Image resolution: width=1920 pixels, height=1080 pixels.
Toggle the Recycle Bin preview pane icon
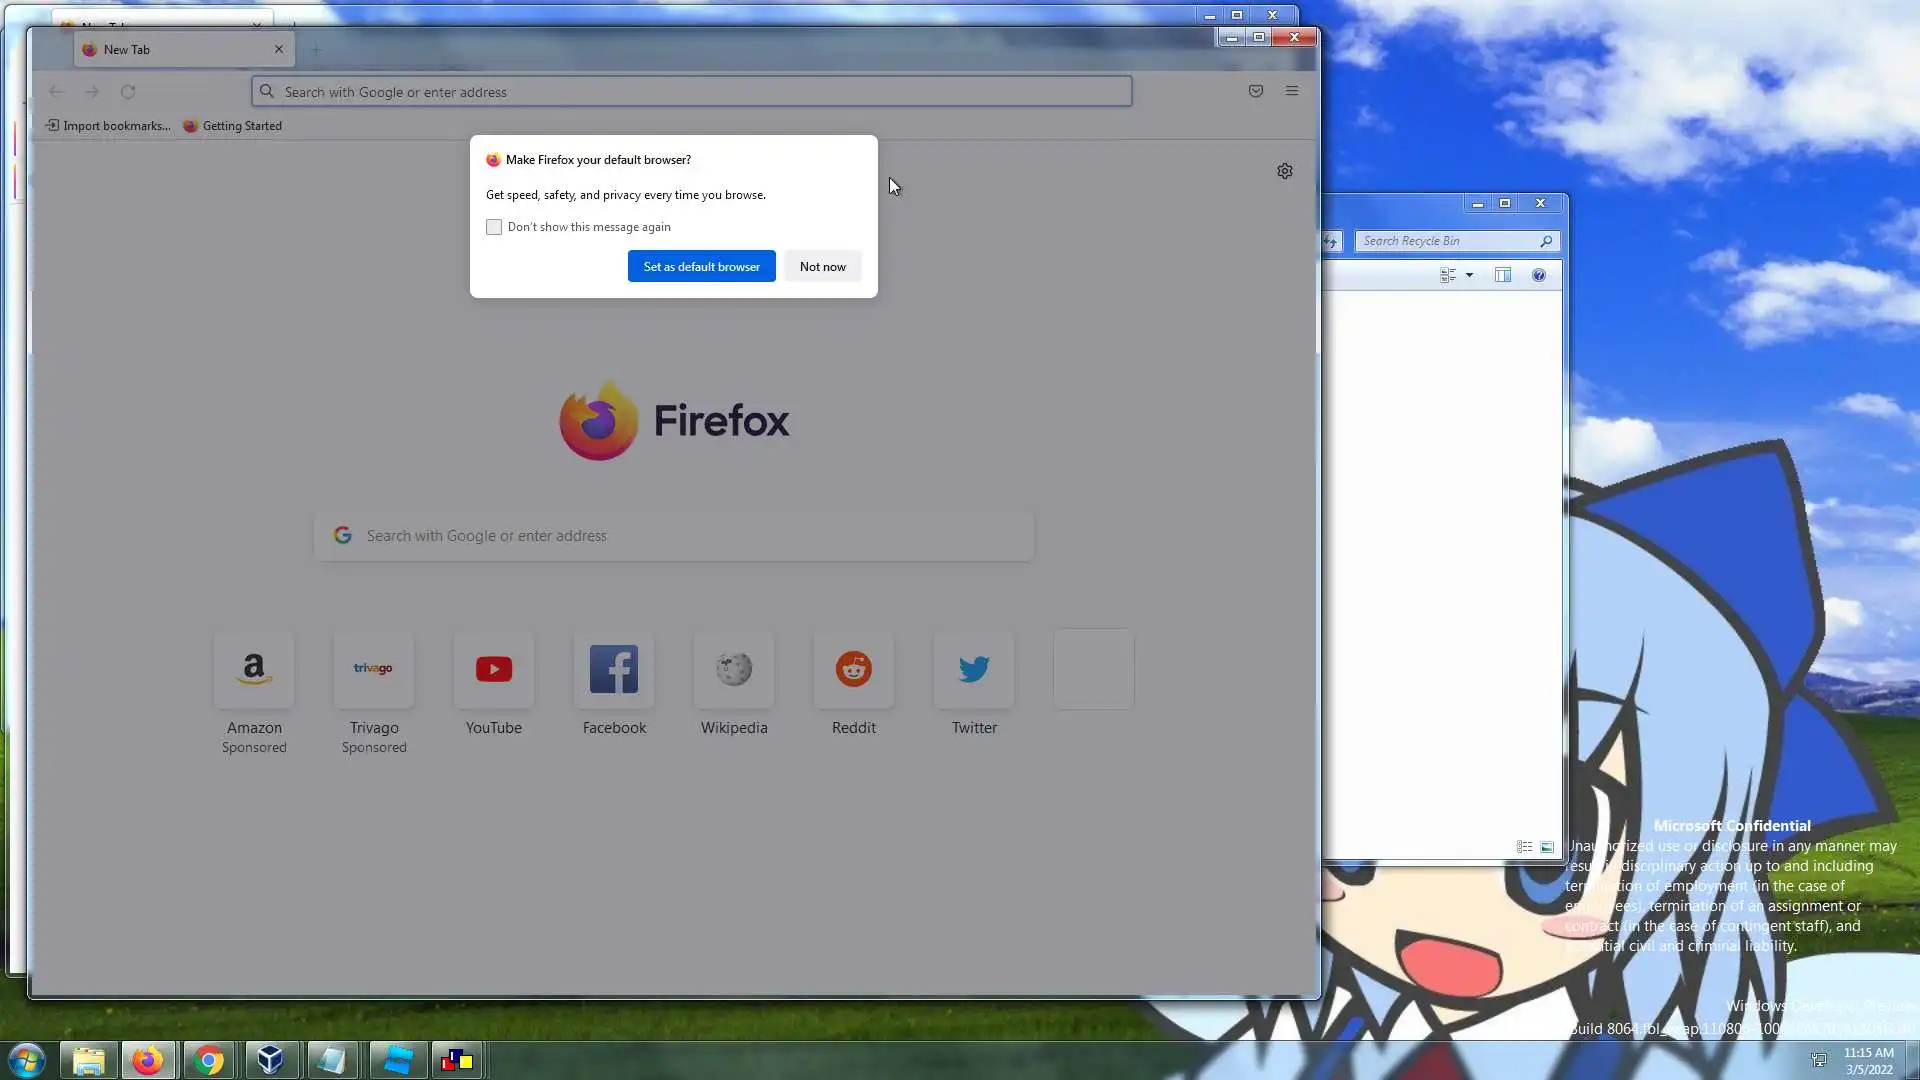point(1502,275)
